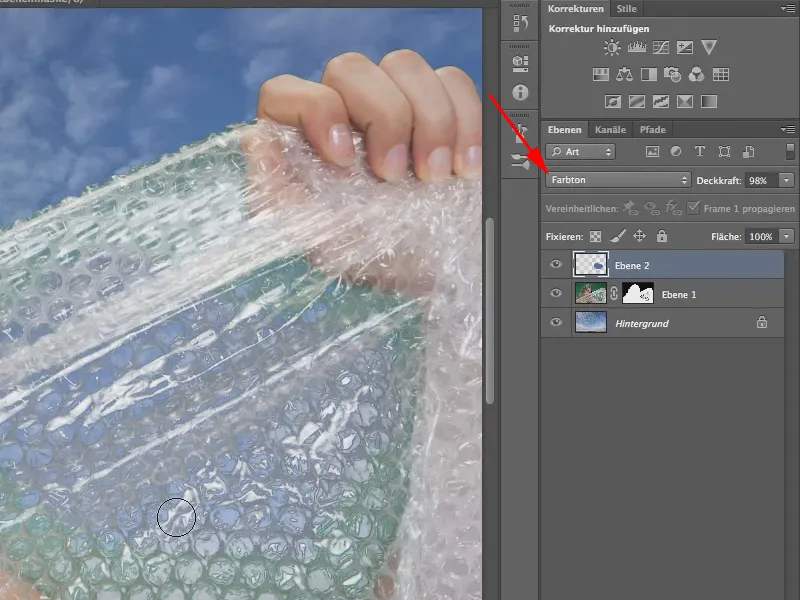The image size is (800, 600).
Task: Click the Ebene 1 layer mask thumbnail
Action: click(x=638, y=293)
